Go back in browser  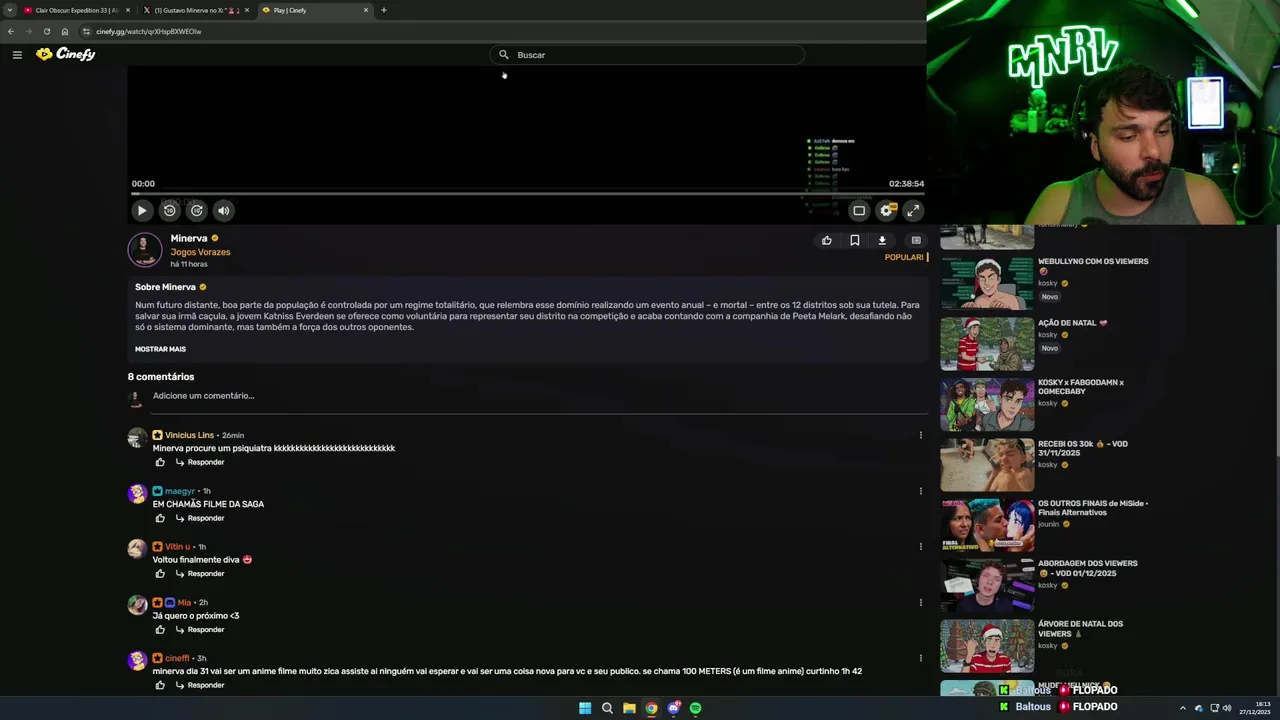pos(11,31)
